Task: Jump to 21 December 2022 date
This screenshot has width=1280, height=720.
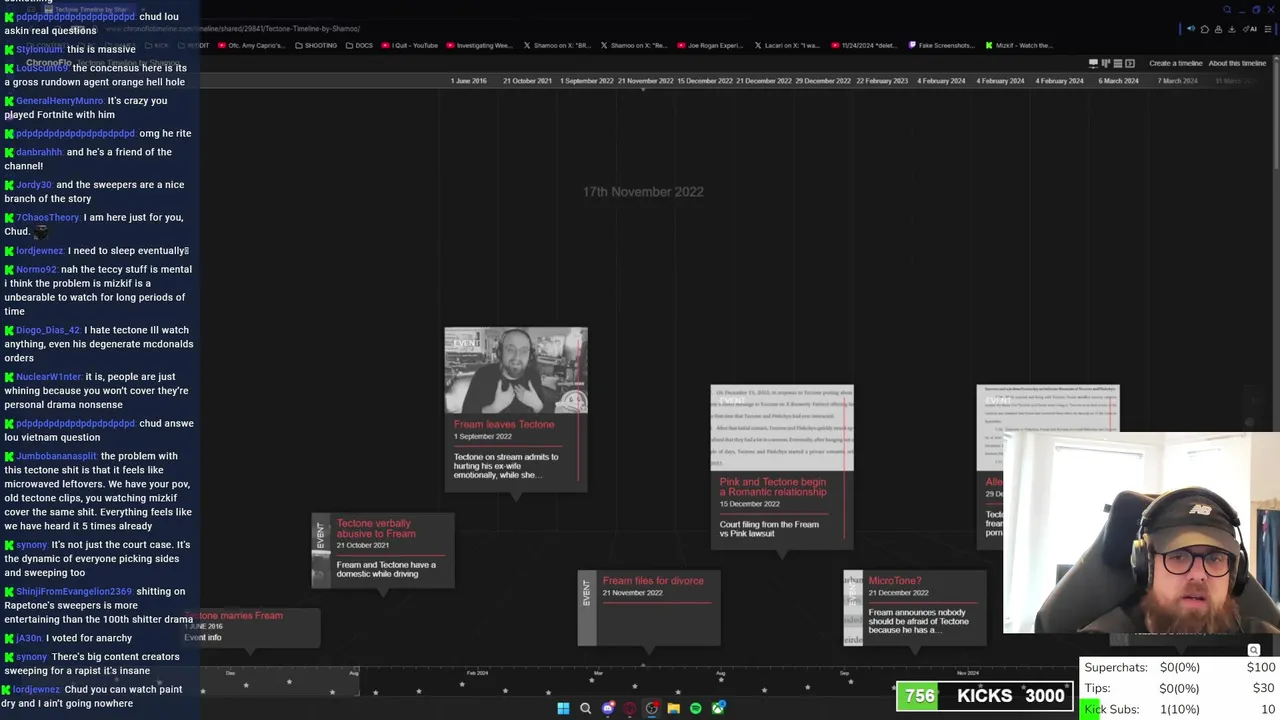Action: coord(763,81)
